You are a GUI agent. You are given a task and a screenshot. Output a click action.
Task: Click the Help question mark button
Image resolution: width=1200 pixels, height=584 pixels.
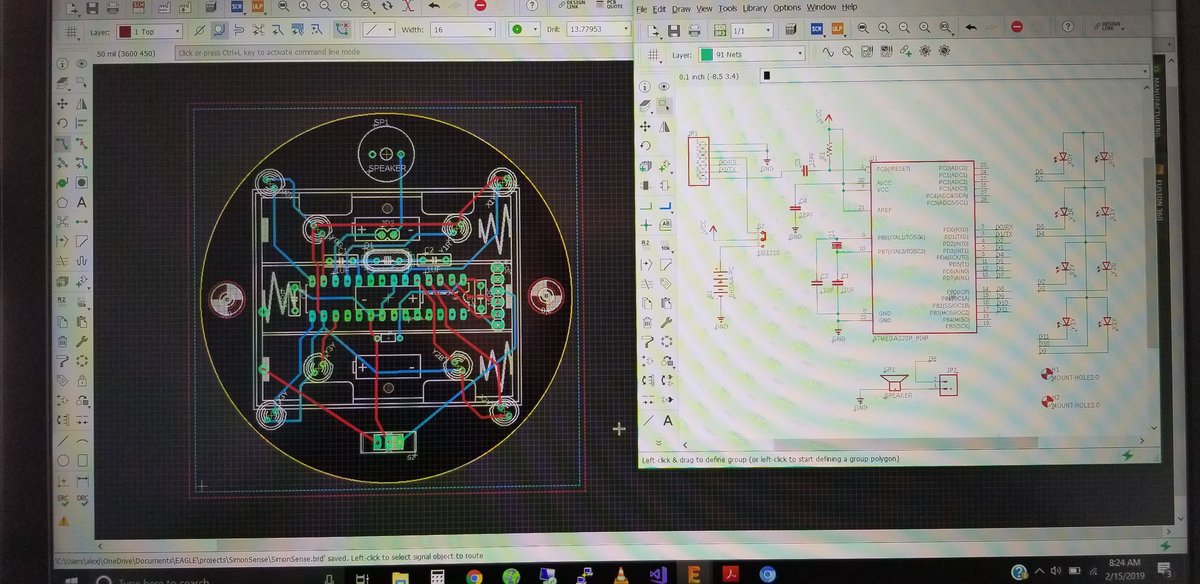click(x=1067, y=28)
